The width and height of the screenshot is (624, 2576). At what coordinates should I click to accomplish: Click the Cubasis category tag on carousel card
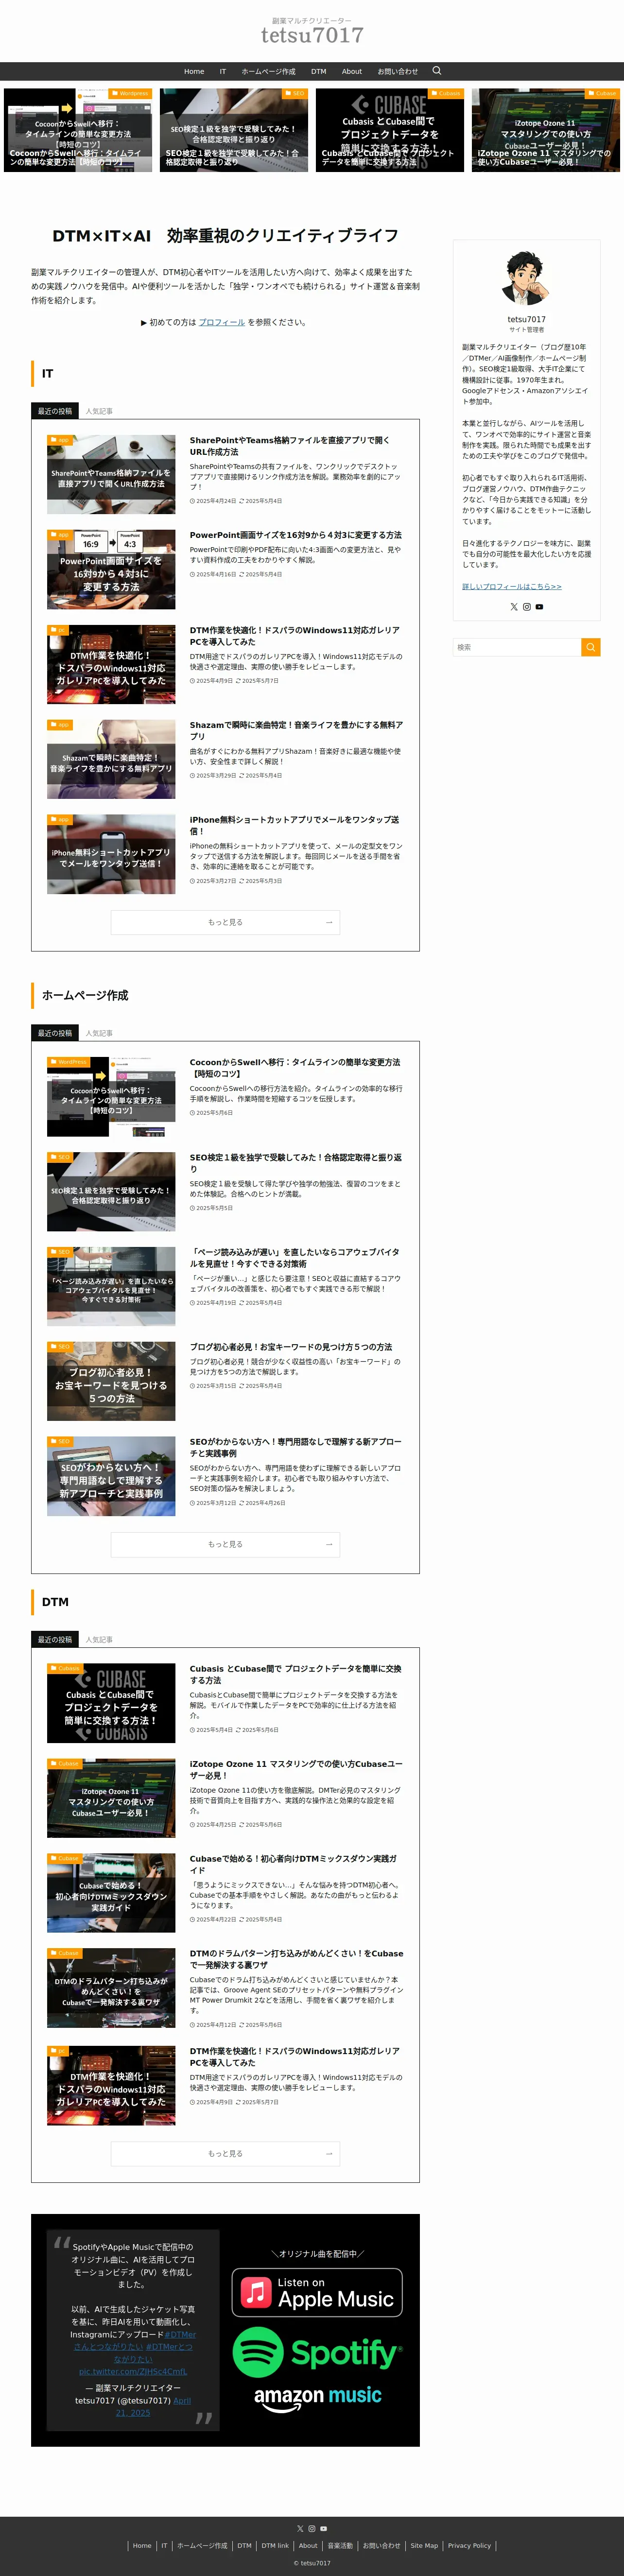[x=447, y=93]
